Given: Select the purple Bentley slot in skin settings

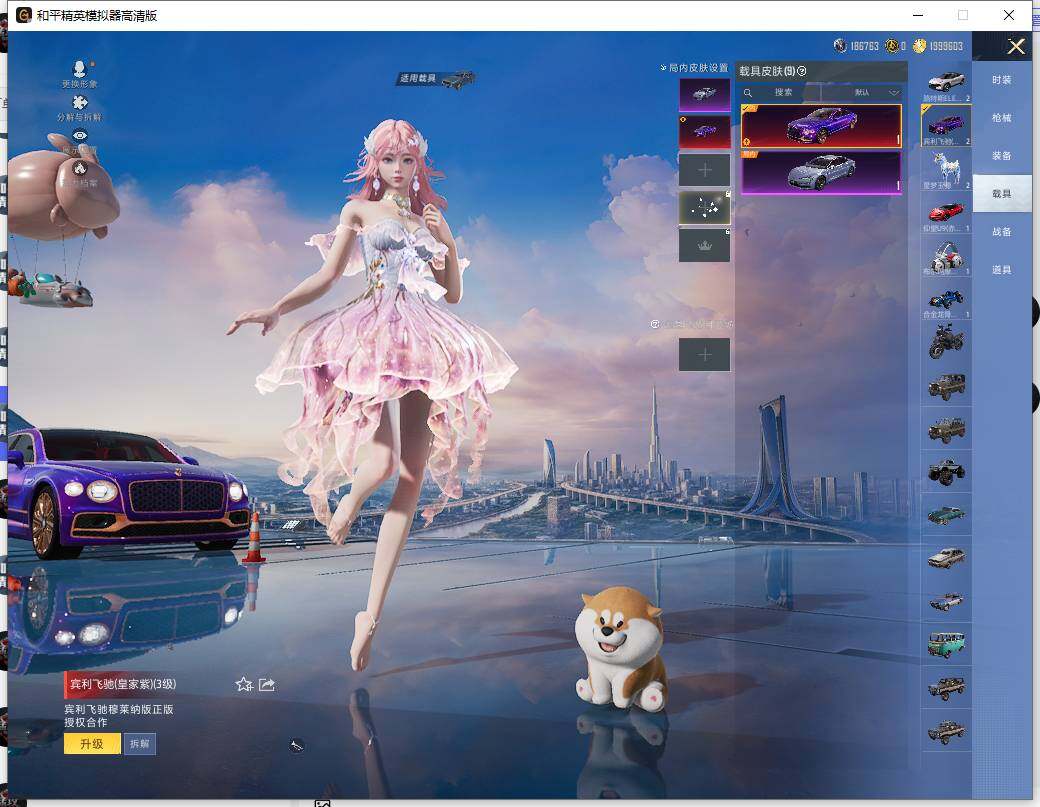Looking at the screenshot, I should 704,131.
